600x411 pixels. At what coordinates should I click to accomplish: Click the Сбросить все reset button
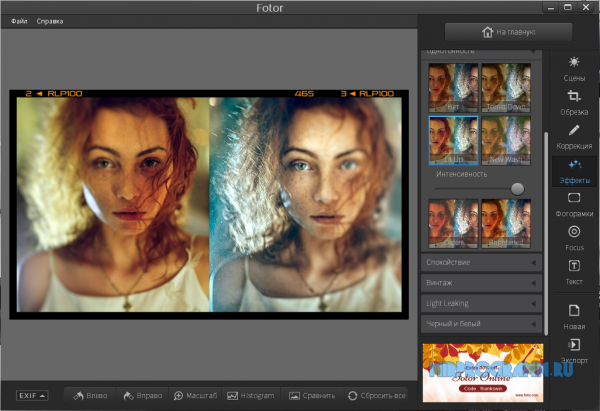(376, 396)
